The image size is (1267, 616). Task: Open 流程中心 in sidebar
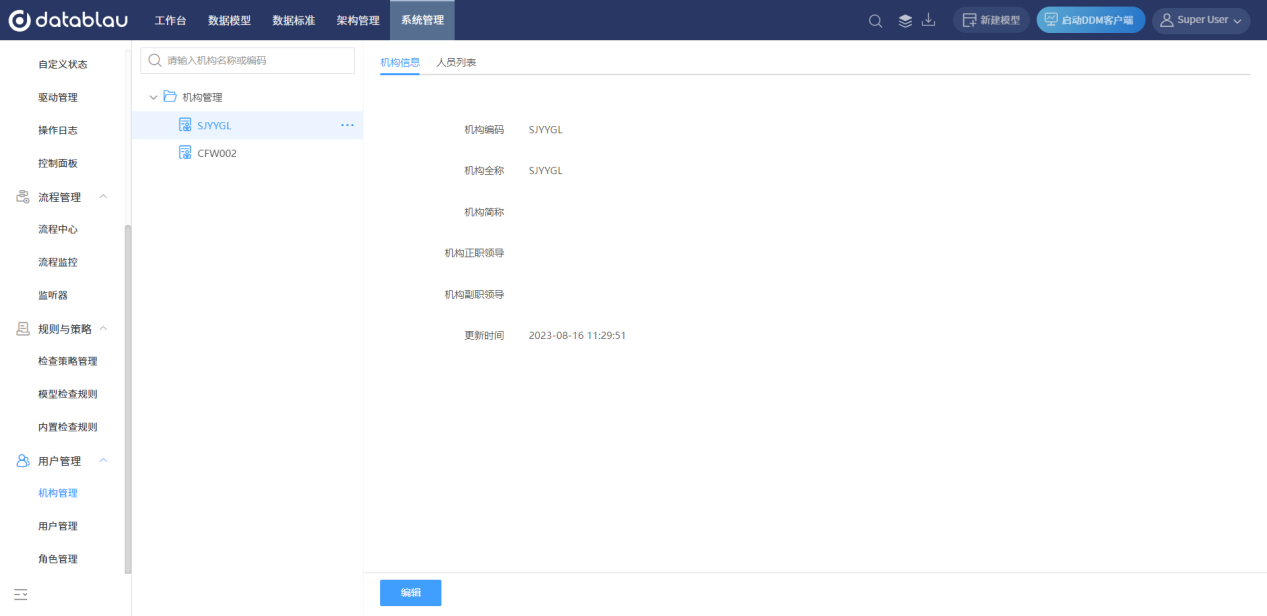[58, 229]
